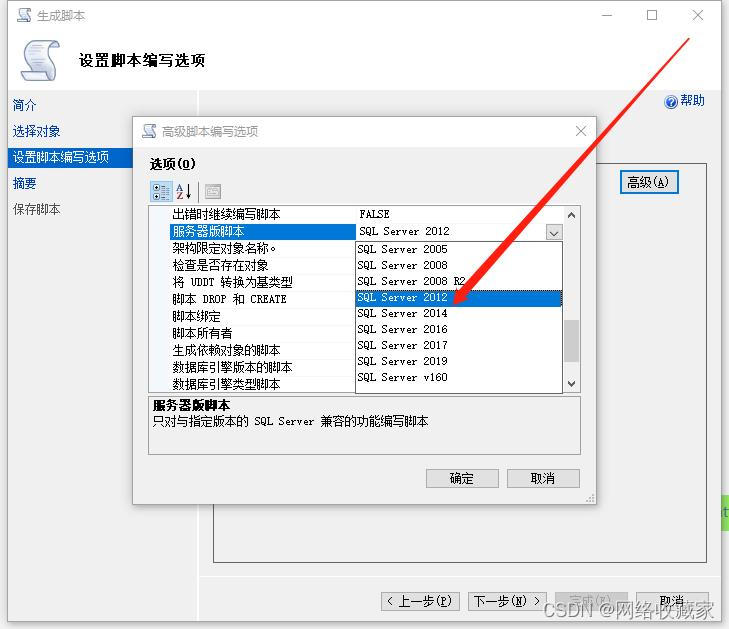Click the Alphabetical sort A-Z icon
This screenshot has width=729, height=629.
click(x=184, y=192)
